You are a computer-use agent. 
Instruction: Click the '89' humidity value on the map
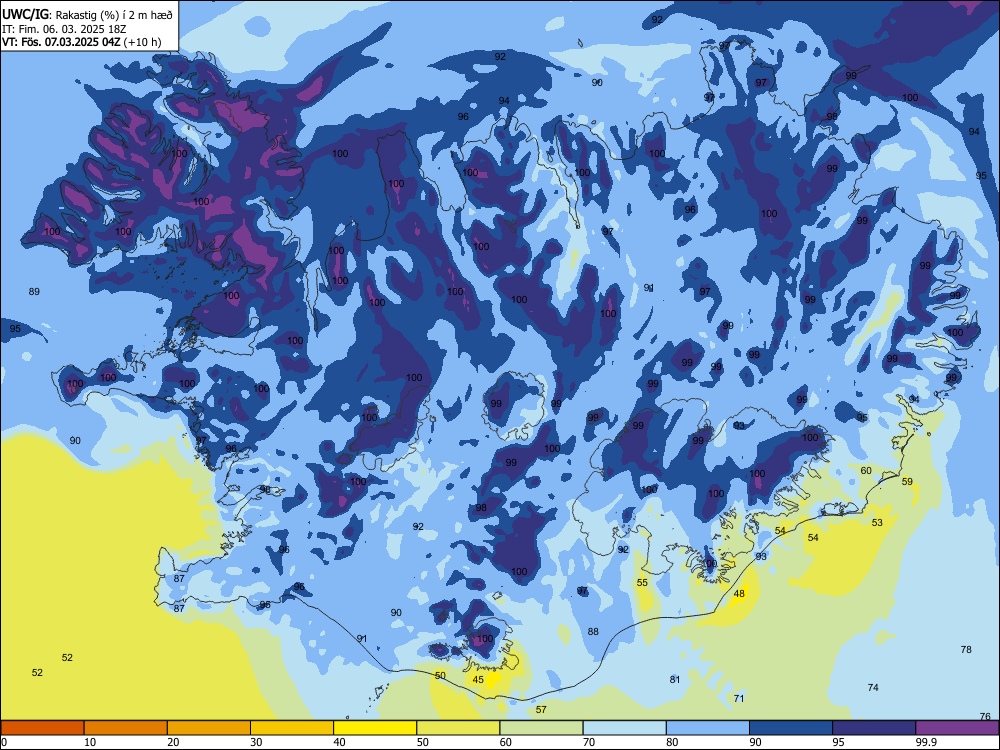point(34,292)
